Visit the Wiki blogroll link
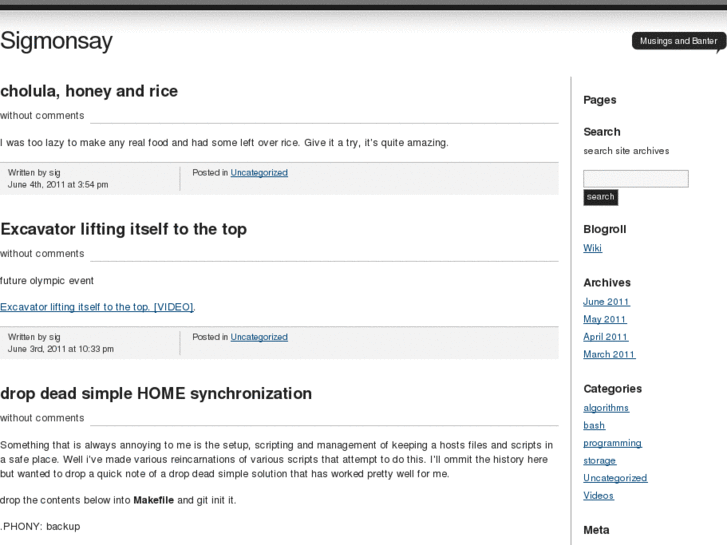727x545 pixels. coord(593,248)
